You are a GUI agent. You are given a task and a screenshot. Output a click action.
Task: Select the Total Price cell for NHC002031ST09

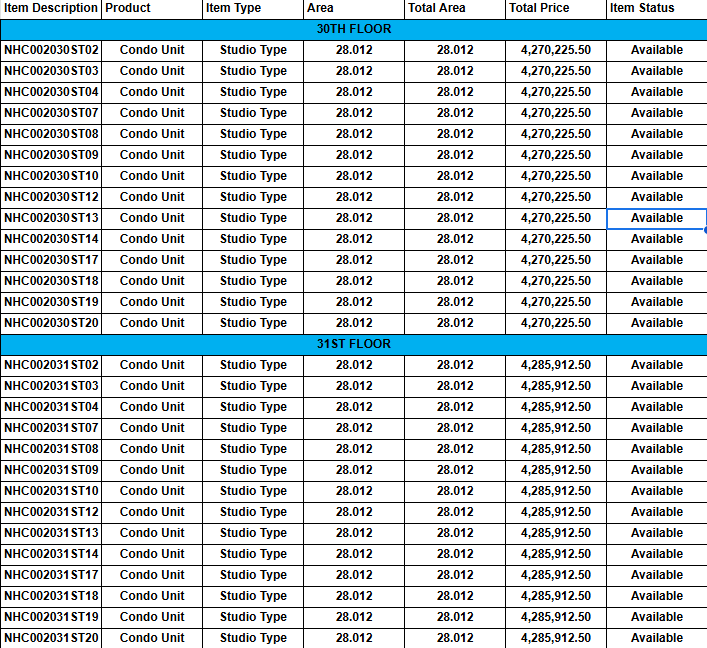pos(556,470)
